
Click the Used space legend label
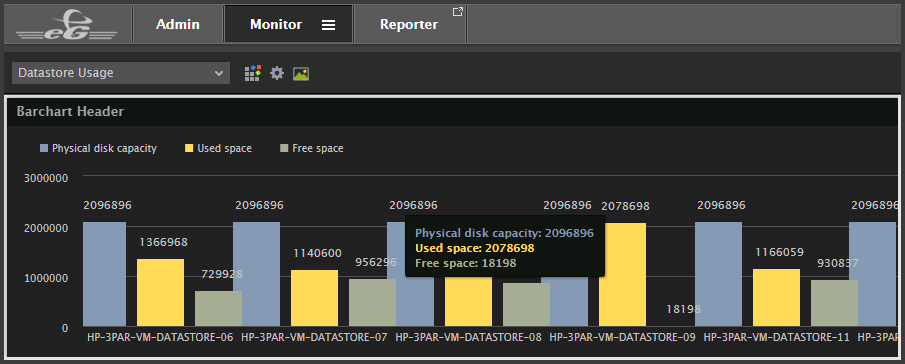[x=225, y=148]
